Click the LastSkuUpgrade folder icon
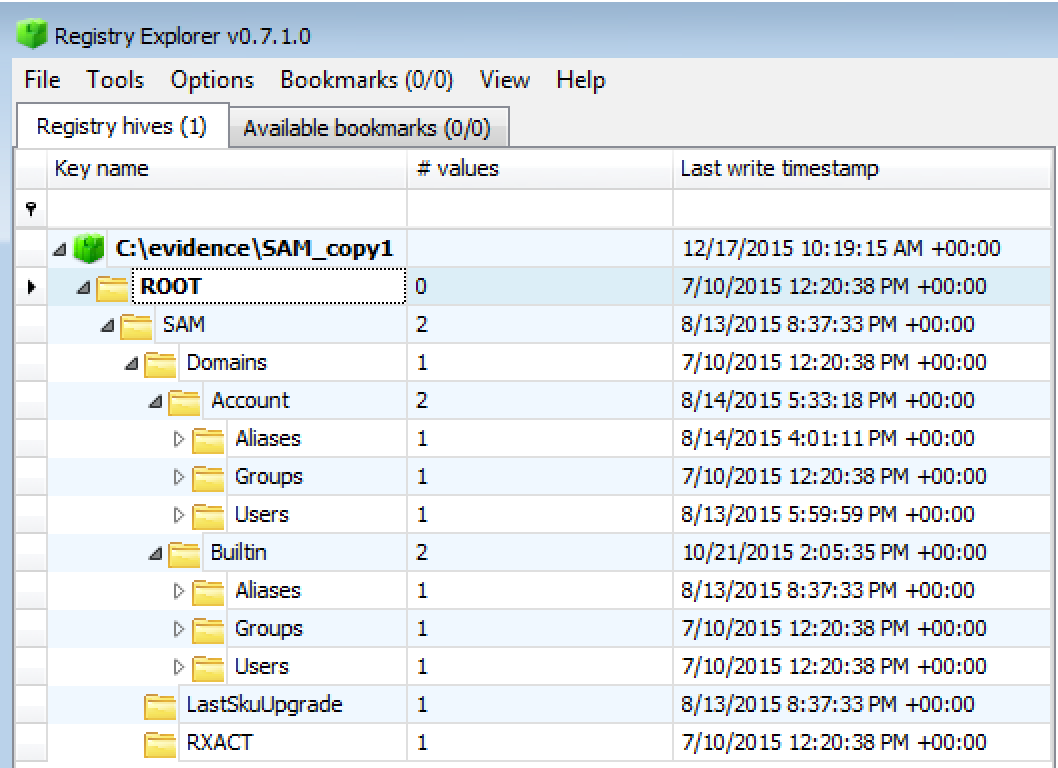1058x768 pixels. (161, 706)
